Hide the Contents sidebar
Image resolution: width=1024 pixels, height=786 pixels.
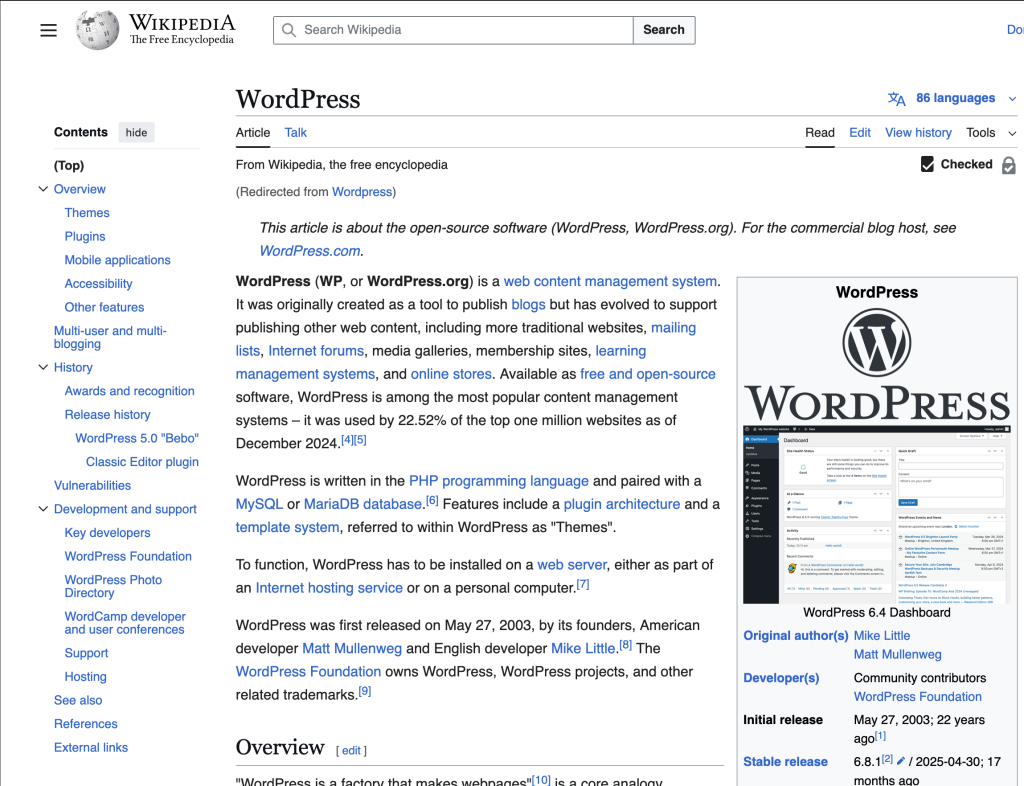136,133
